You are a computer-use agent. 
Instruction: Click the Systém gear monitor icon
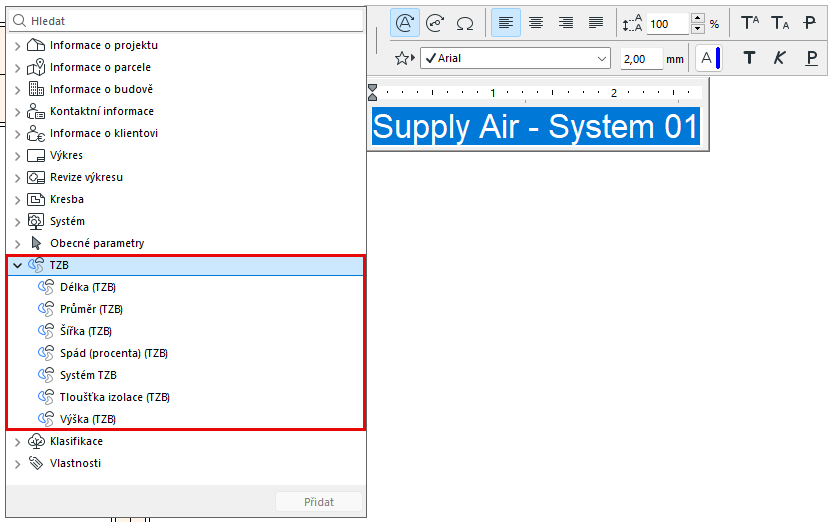(36, 221)
